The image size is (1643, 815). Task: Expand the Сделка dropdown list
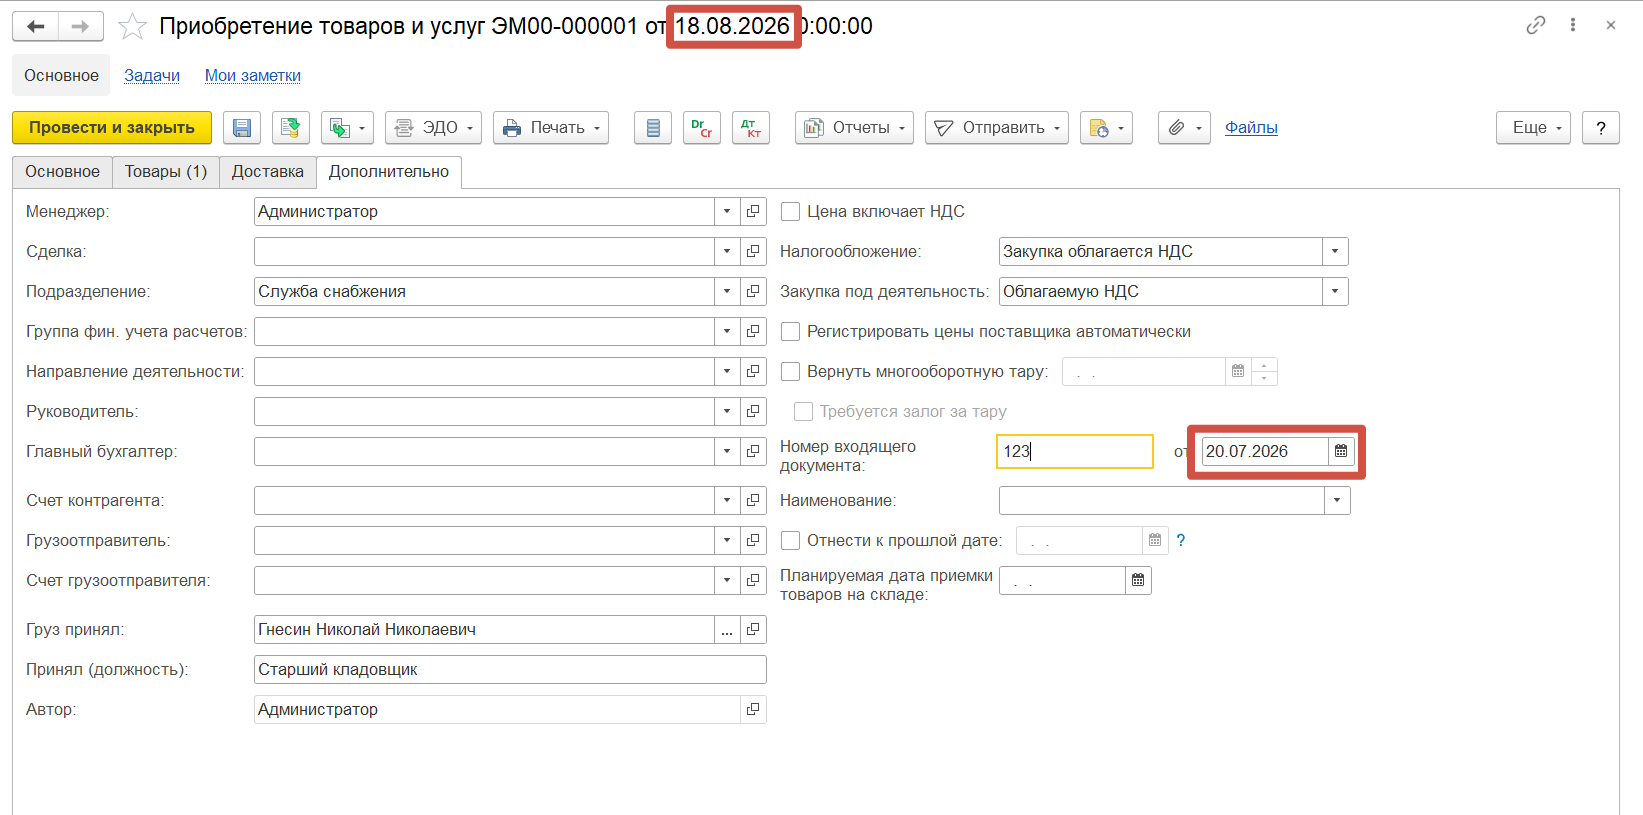coord(727,251)
